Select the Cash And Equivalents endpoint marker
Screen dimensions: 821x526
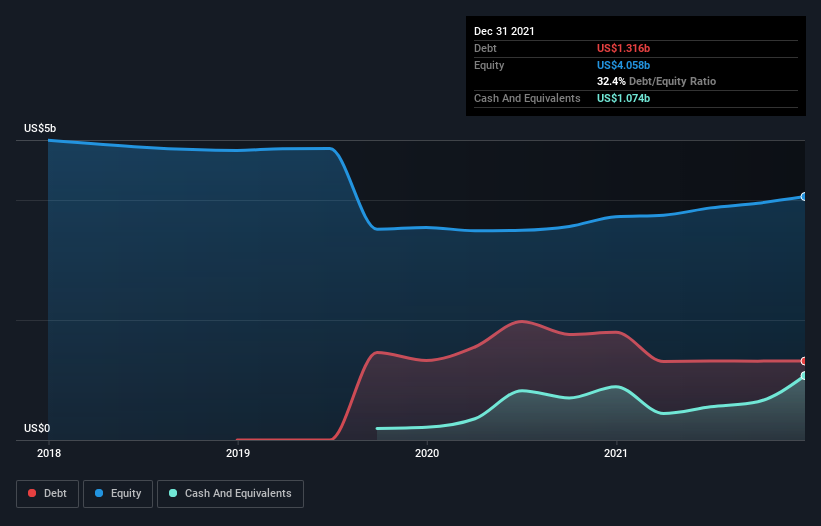804,376
